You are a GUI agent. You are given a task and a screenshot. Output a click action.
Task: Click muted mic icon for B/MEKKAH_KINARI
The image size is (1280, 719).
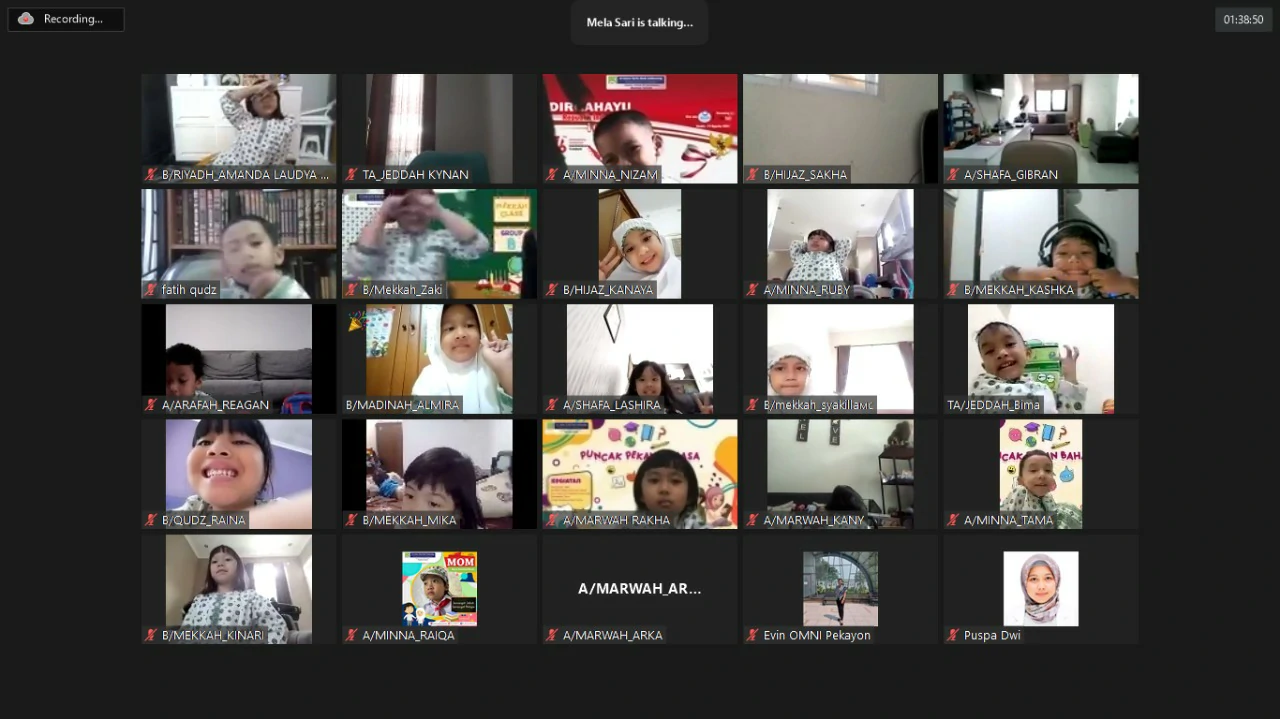click(x=151, y=635)
